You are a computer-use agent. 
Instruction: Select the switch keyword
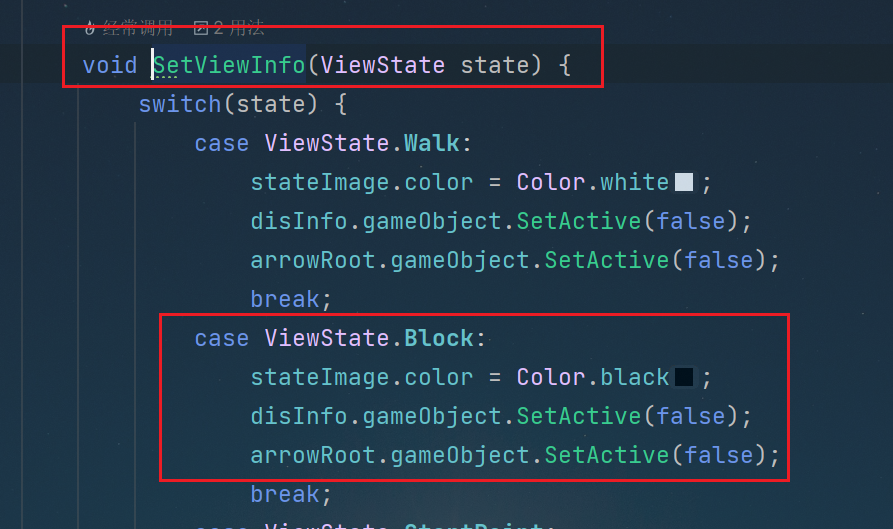click(x=179, y=104)
